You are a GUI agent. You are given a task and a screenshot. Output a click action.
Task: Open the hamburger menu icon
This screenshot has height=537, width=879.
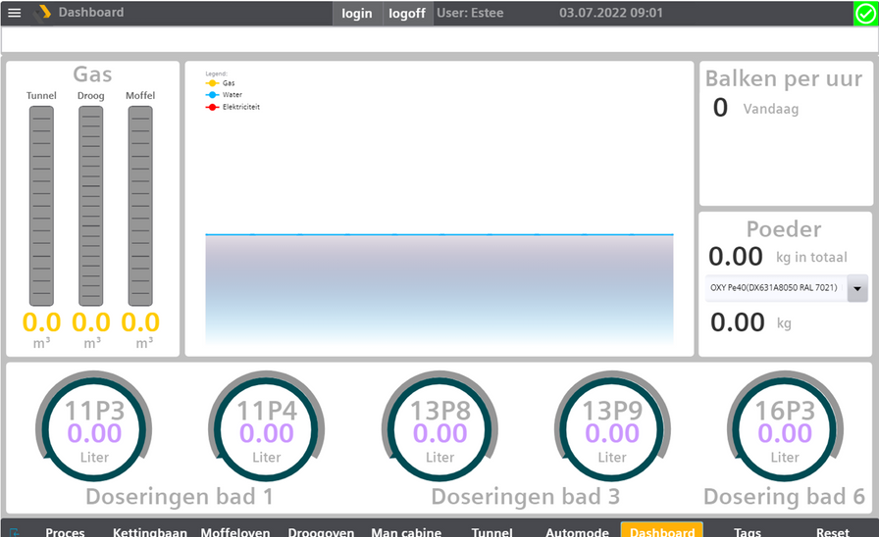point(15,12)
